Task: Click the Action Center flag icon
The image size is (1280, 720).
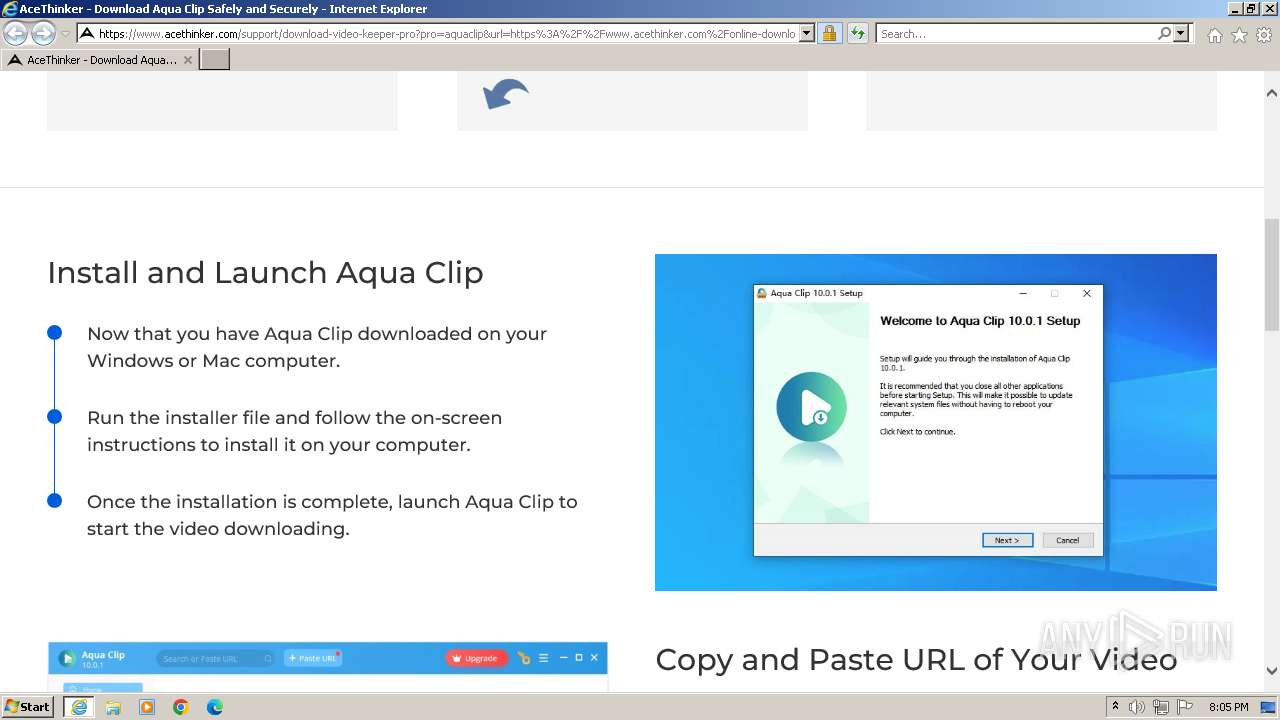Action: [1185, 707]
